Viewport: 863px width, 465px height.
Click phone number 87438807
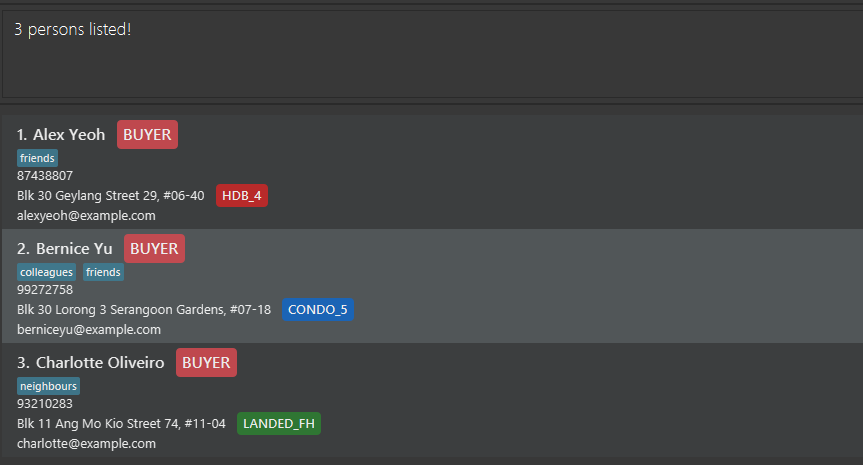coord(45,176)
